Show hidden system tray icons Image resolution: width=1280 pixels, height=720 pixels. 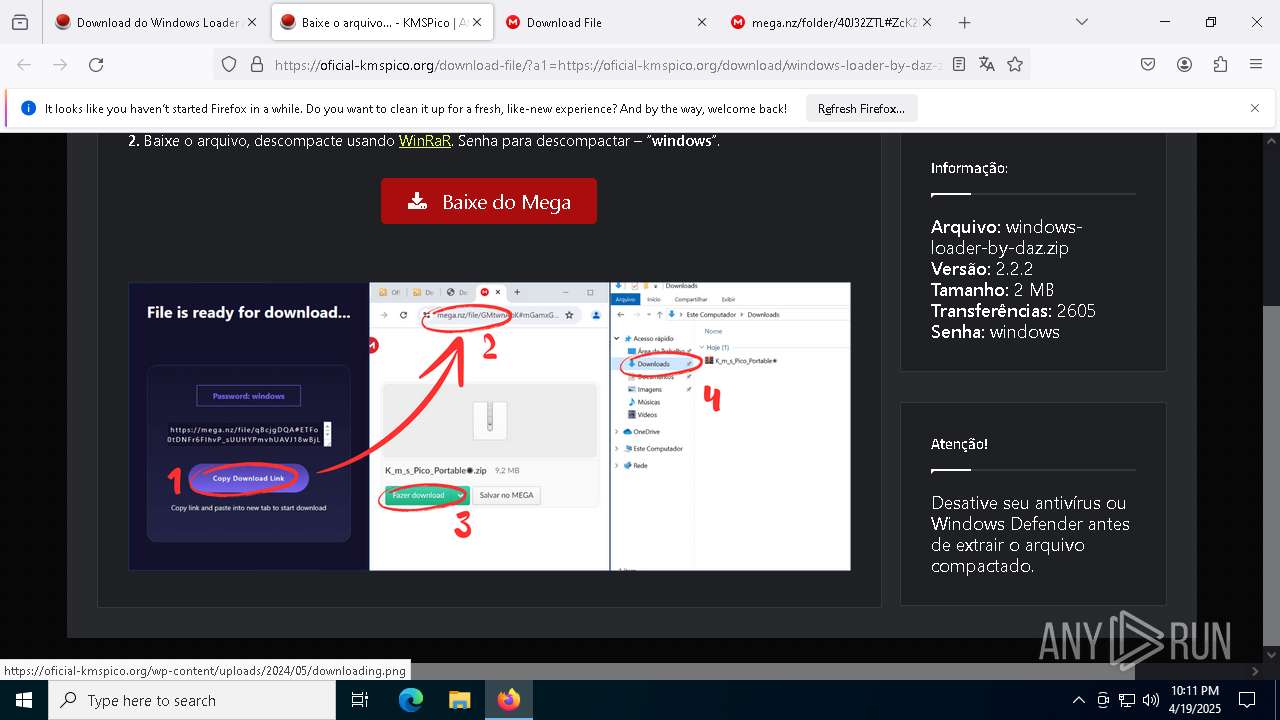pos(1078,700)
